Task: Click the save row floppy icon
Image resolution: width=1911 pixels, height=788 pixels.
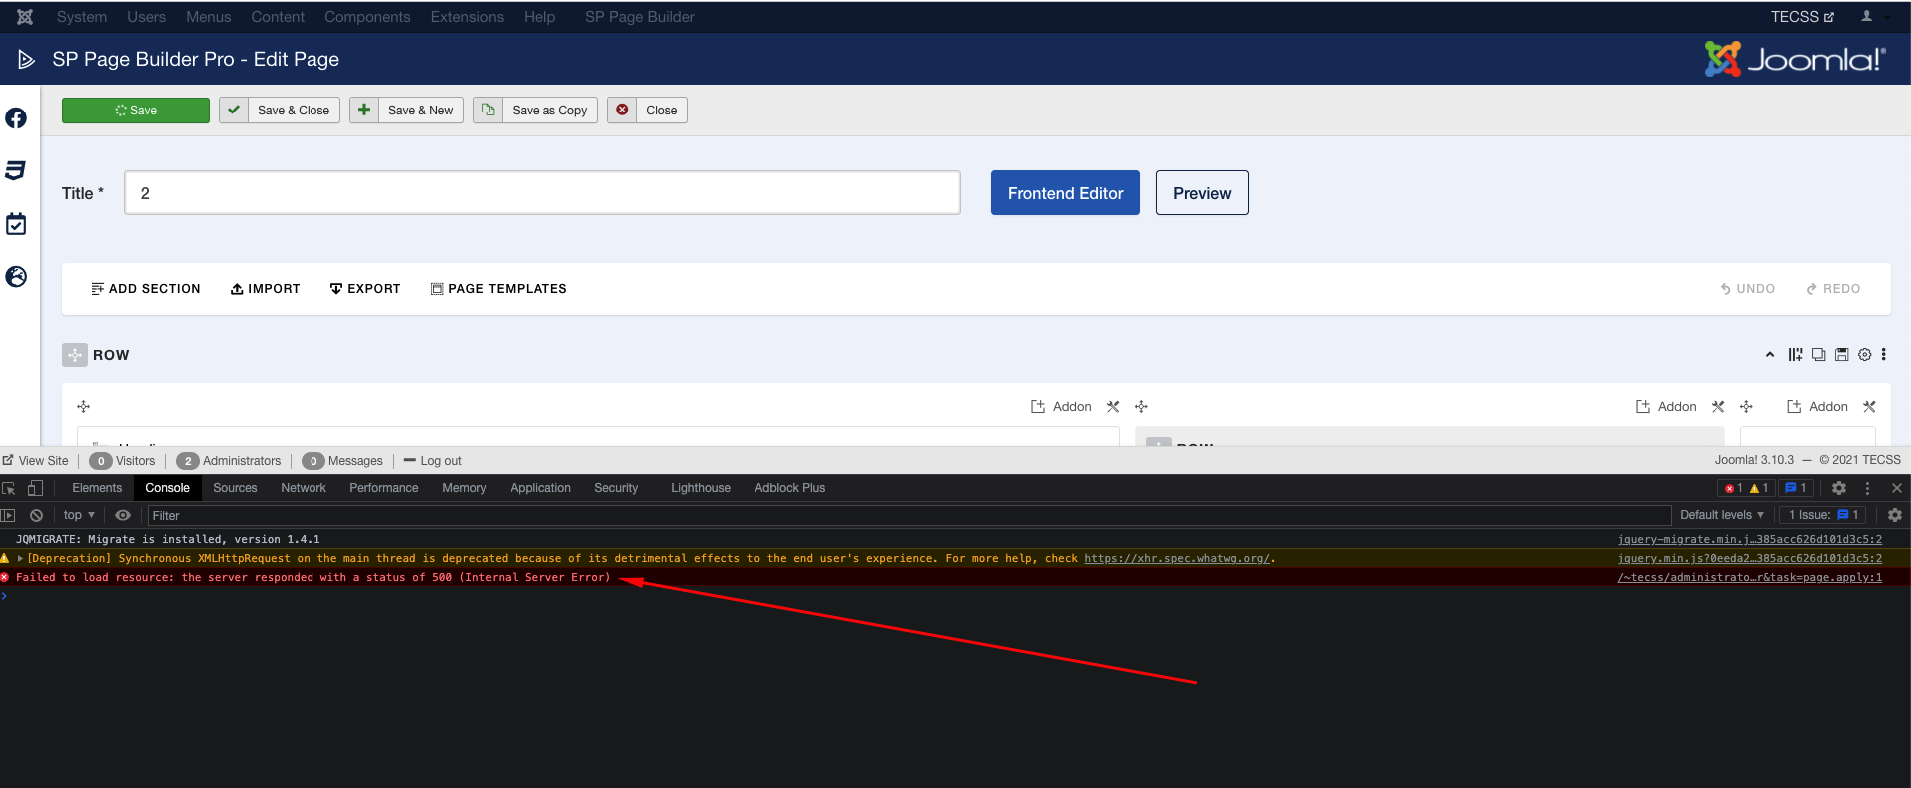Action: coord(1841,355)
